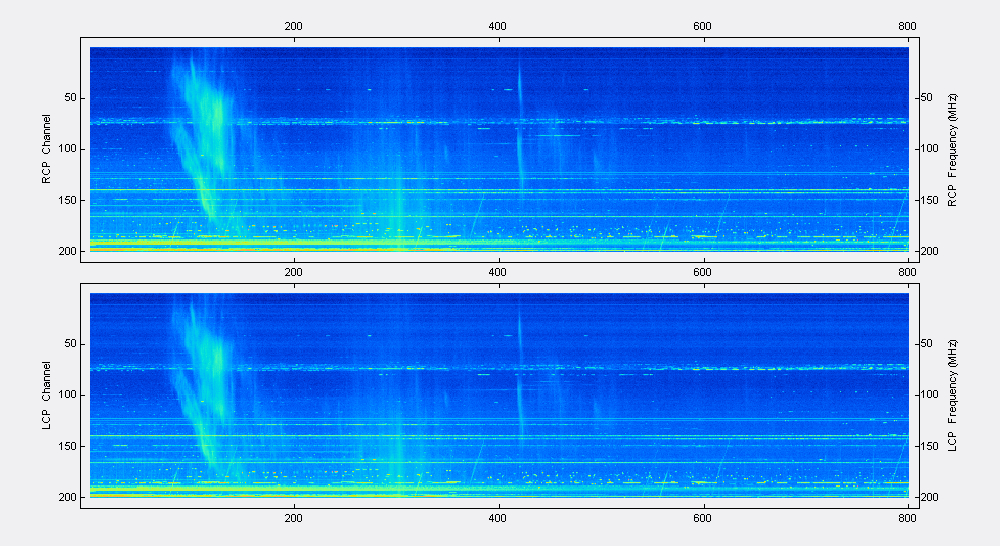Viewport: 1000px width, 546px height.
Task: Click the 100 tick on LCP Channel axis
Action: click(68, 394)
